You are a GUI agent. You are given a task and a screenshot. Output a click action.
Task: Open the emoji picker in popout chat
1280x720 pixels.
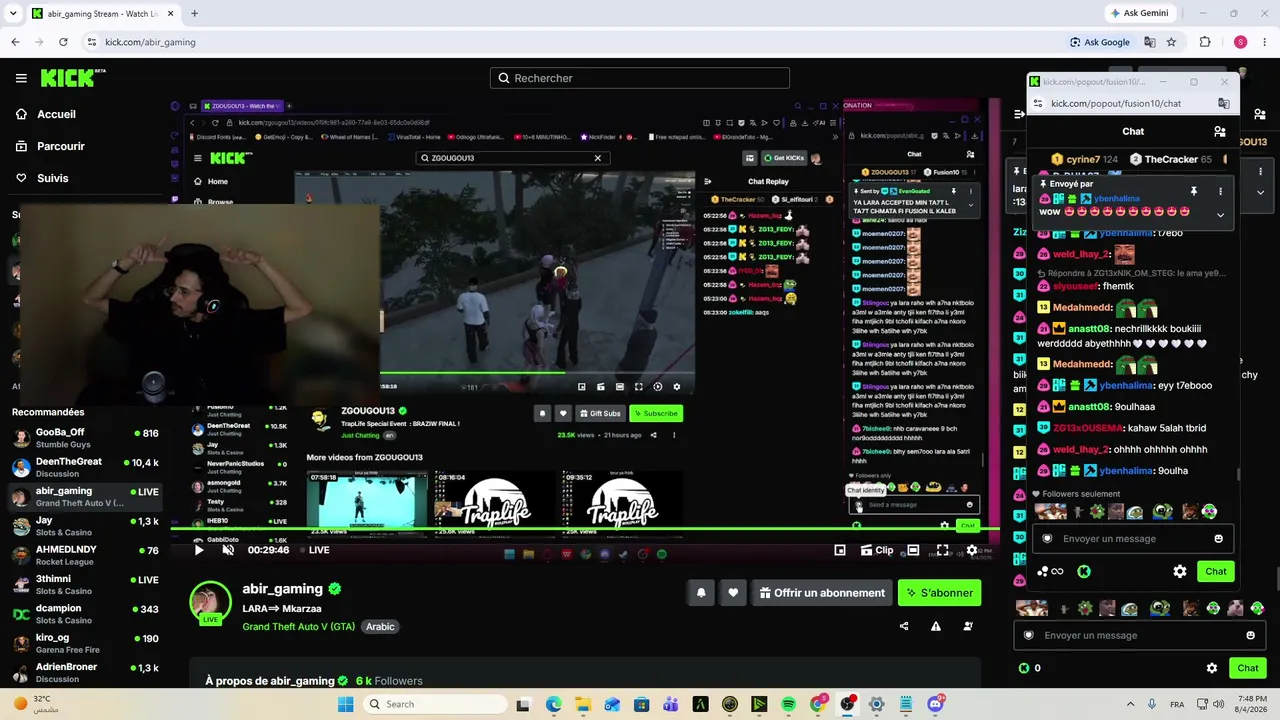coord(1218,539)
